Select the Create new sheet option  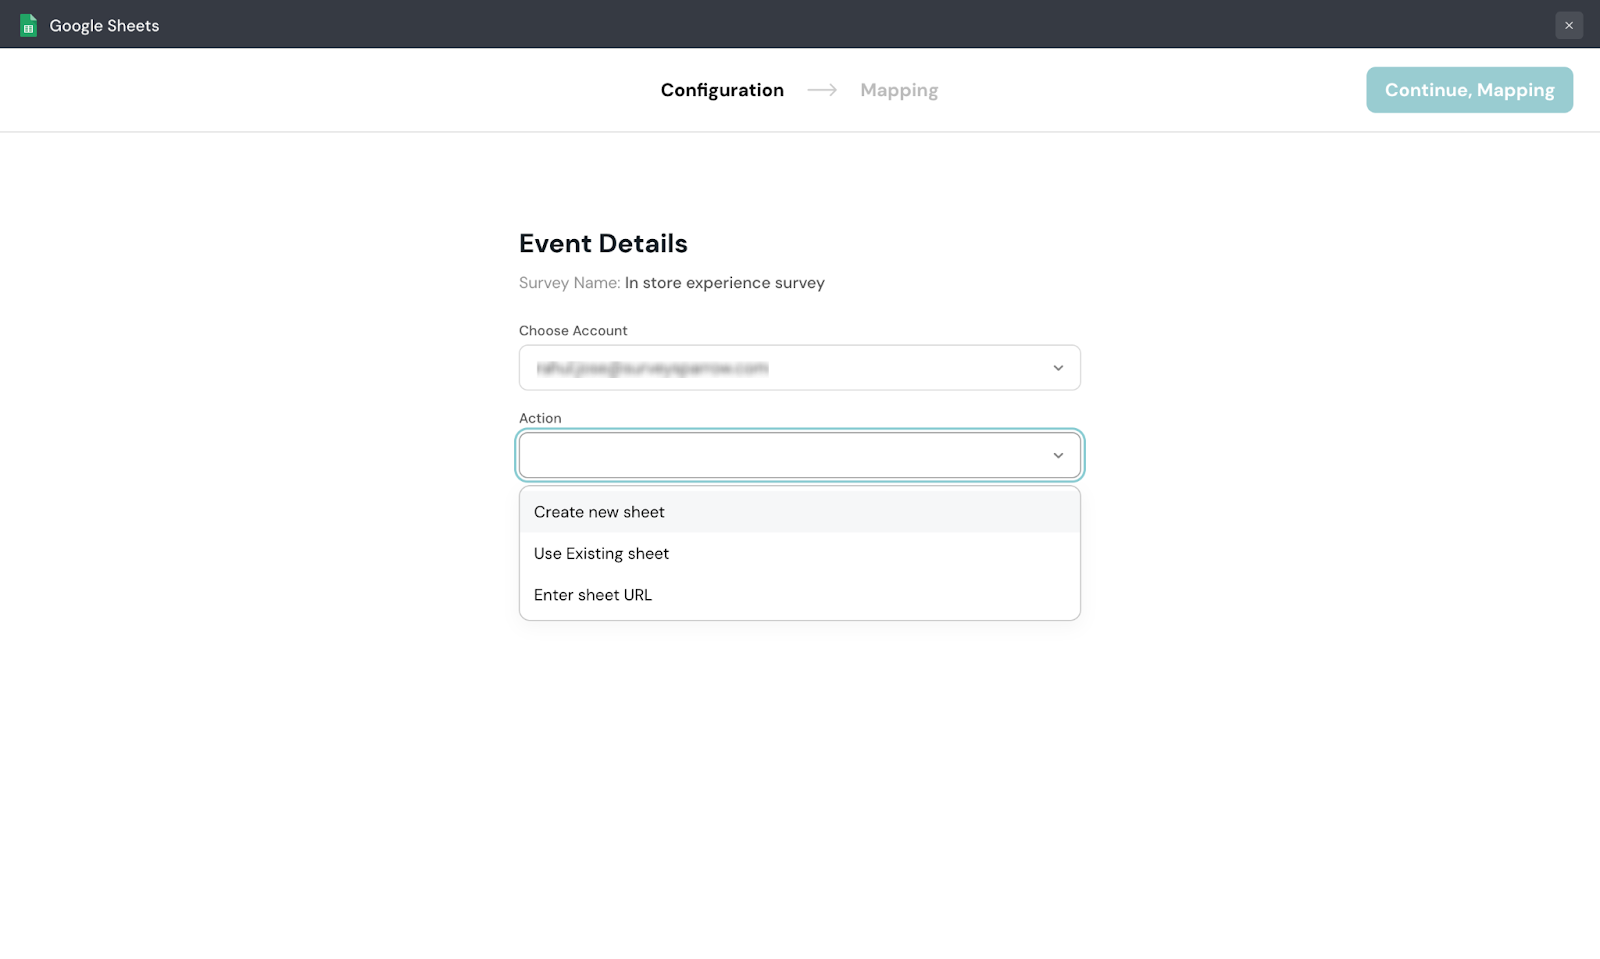point(599,512)
